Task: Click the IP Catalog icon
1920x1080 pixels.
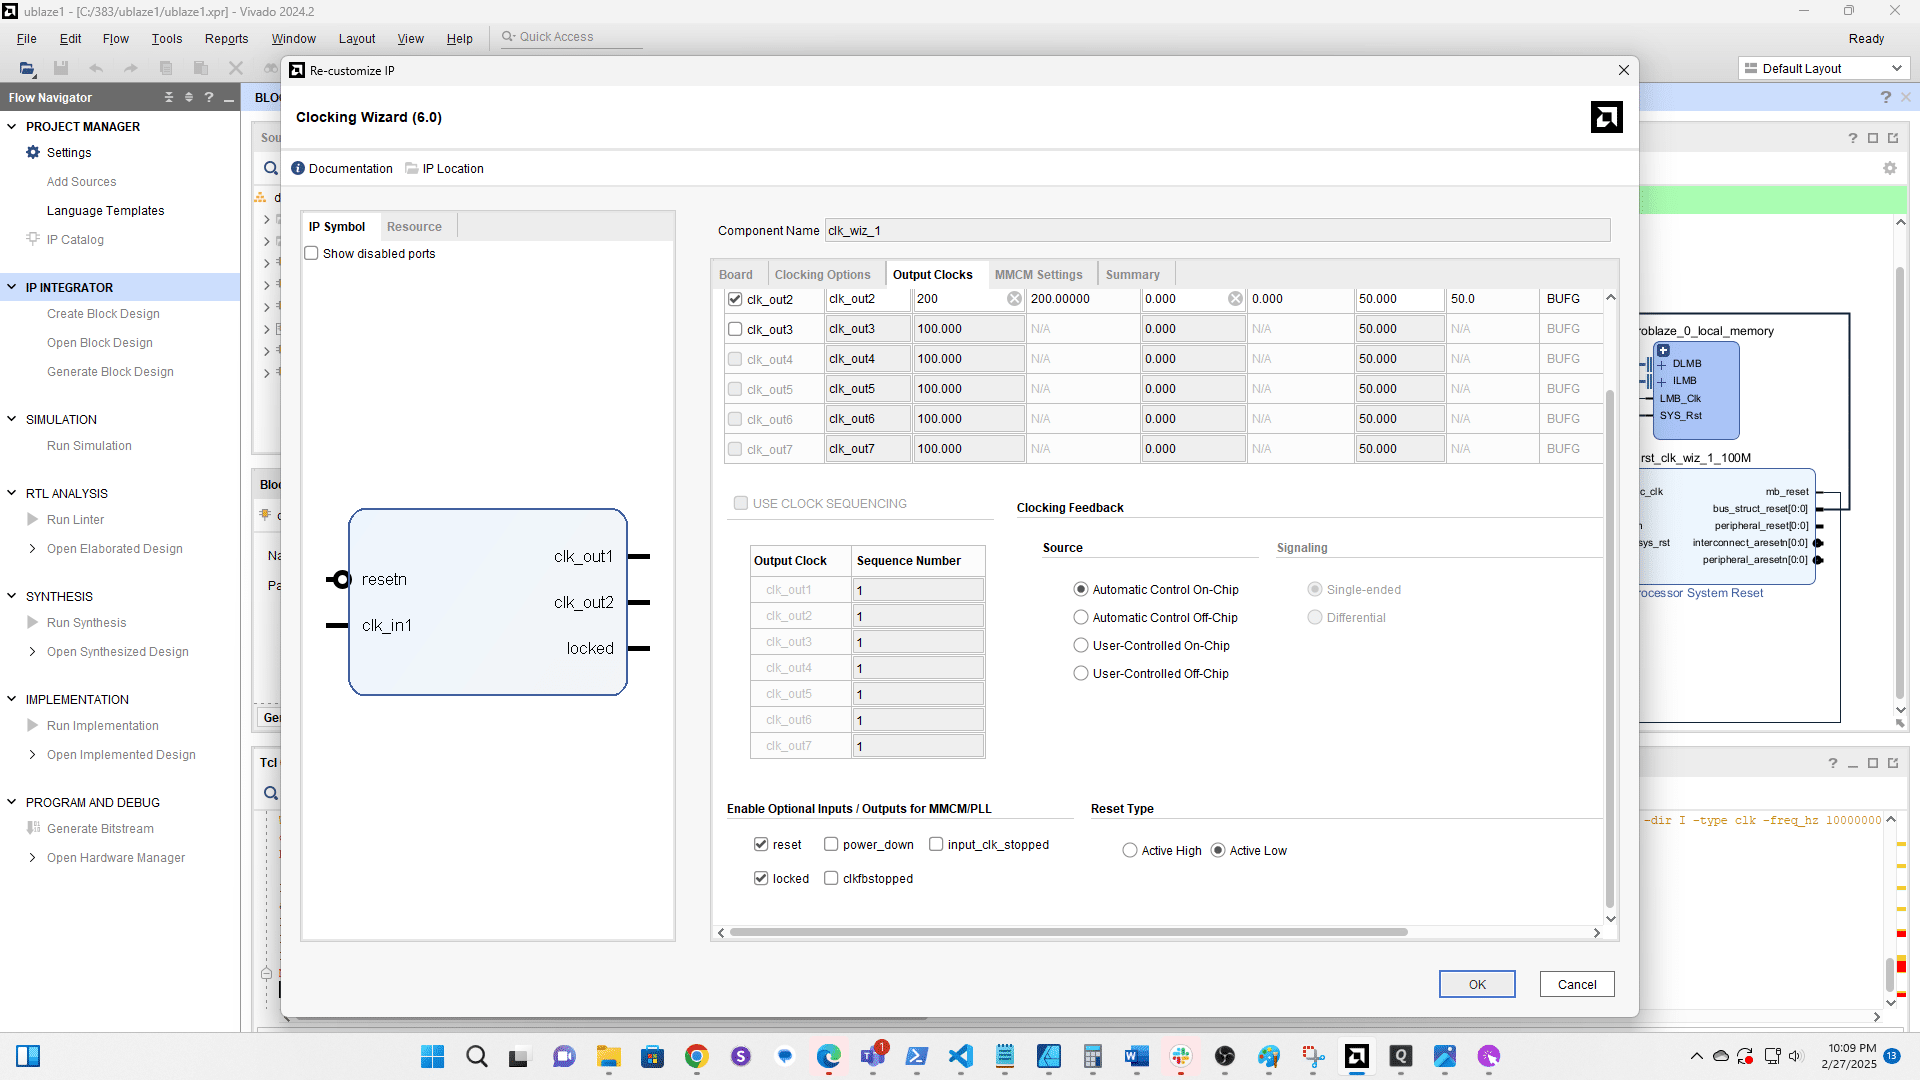Action: point(33,239)
